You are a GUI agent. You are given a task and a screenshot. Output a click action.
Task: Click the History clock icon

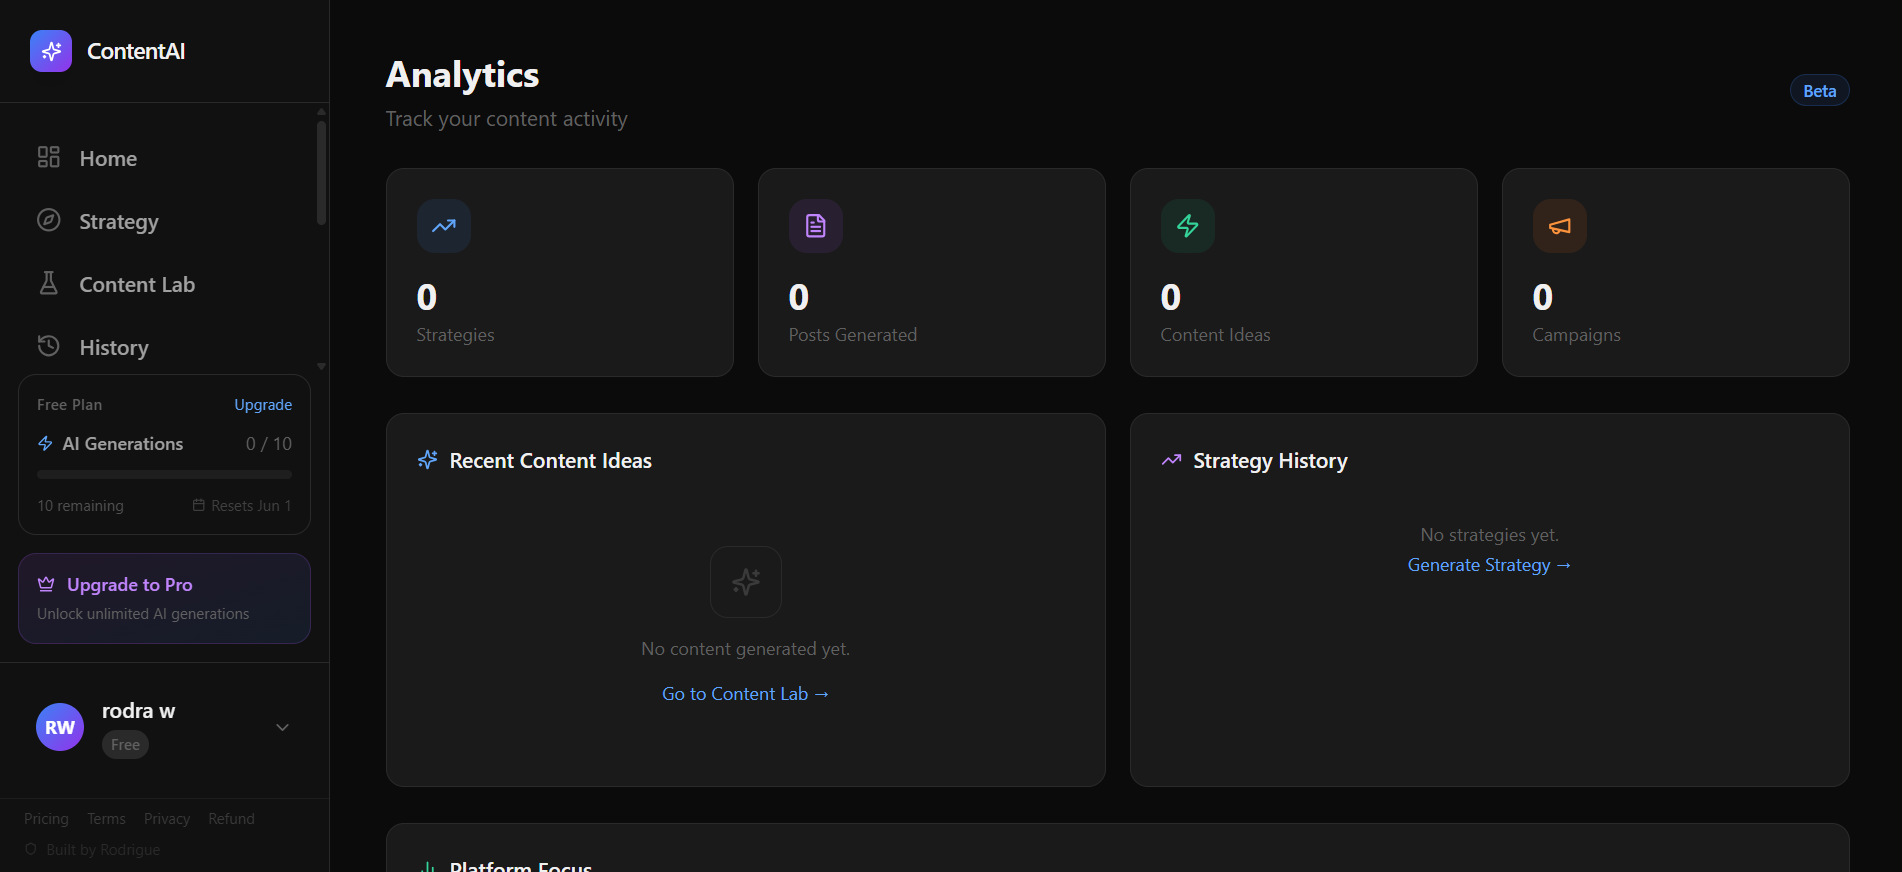[49, 346]
